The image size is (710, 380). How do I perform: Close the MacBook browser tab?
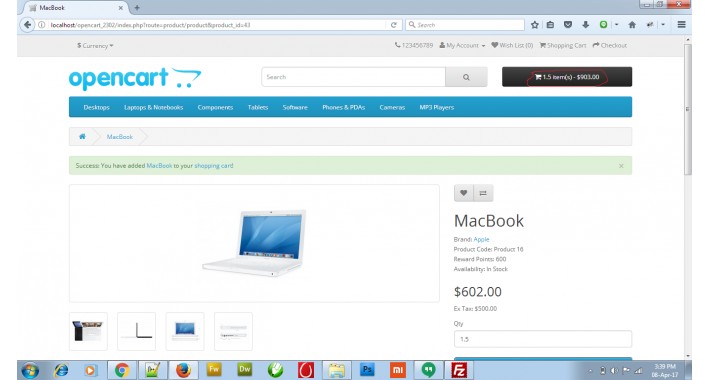click(121, 8)
